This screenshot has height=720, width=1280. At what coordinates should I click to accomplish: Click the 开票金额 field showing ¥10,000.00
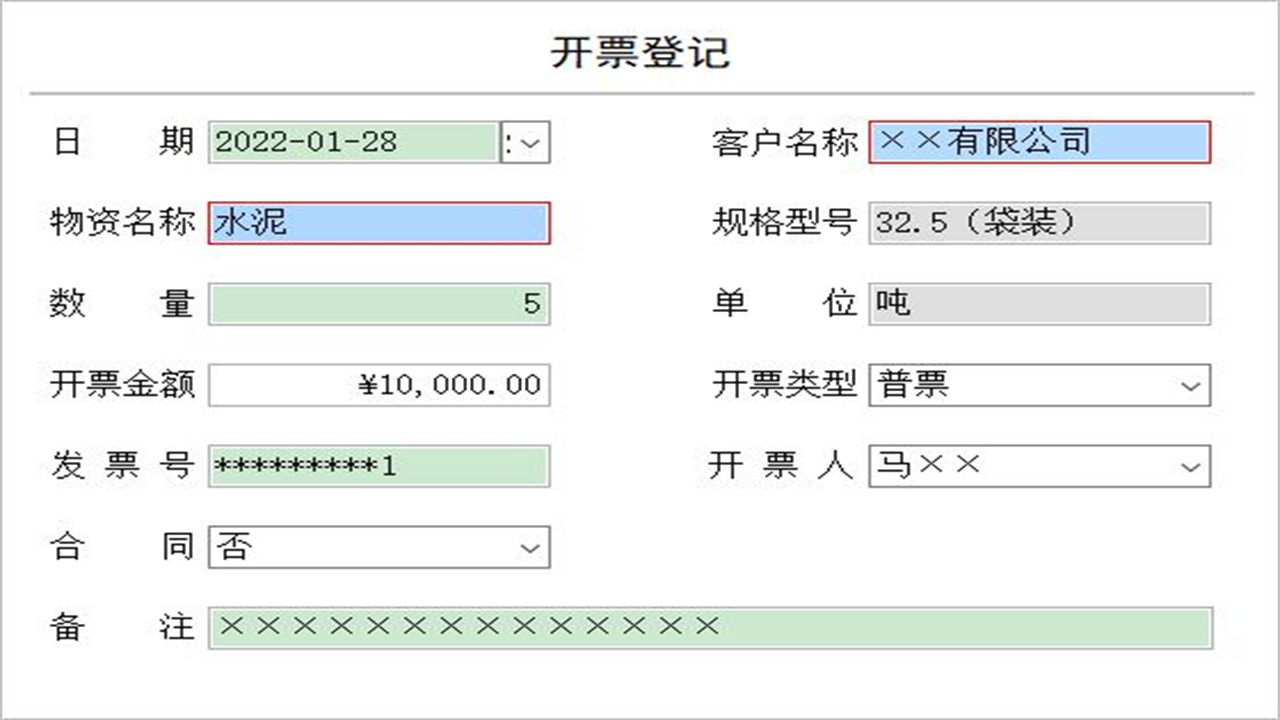point(378,385)
